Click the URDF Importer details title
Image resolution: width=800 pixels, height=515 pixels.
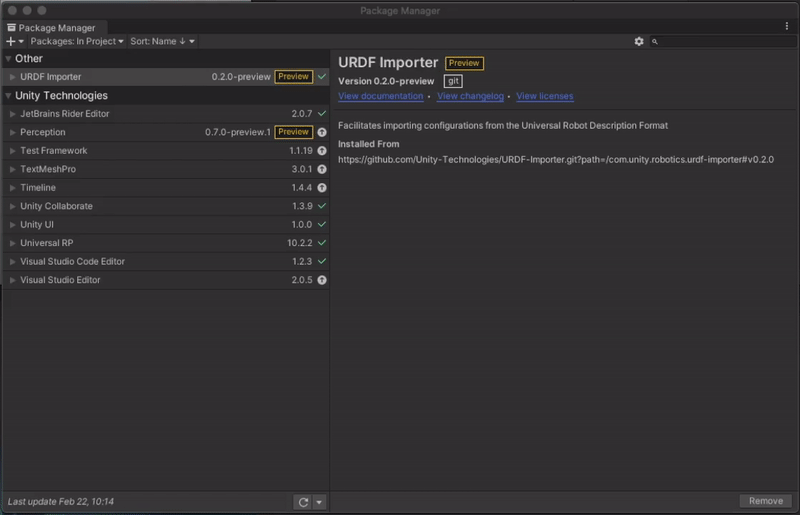388,62
